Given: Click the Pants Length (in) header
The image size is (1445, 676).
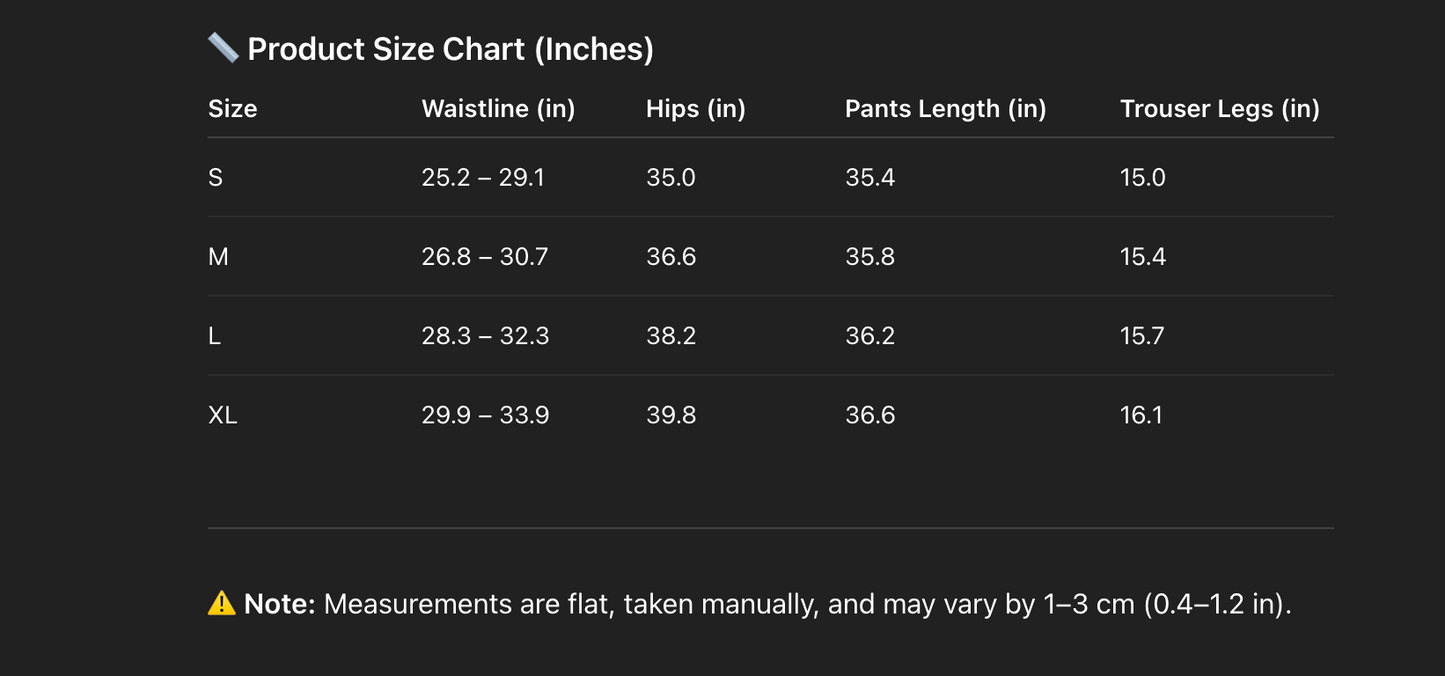Looking at the screenshot, I should click(945, 109).
